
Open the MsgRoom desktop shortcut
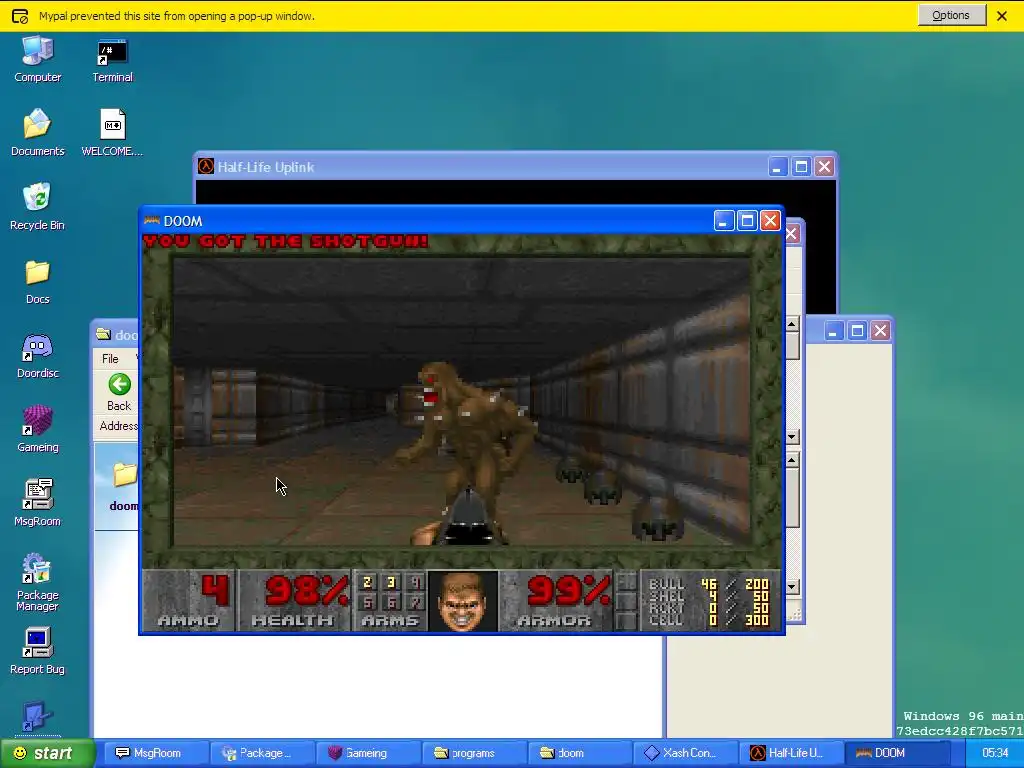point(37,503)
